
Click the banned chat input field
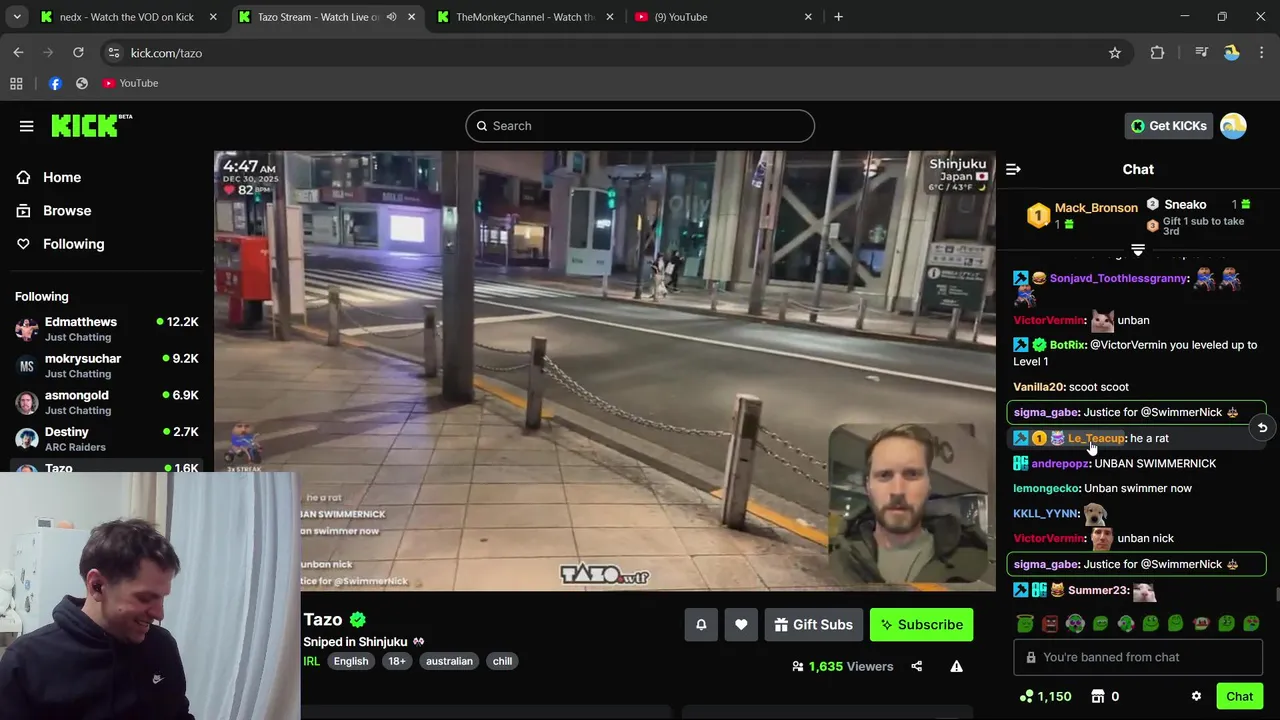1138,657
